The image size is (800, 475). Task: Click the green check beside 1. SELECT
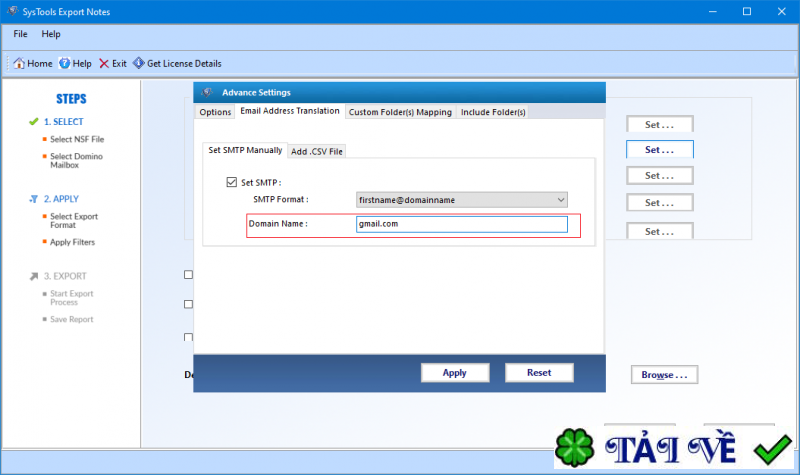click(34, 121)
